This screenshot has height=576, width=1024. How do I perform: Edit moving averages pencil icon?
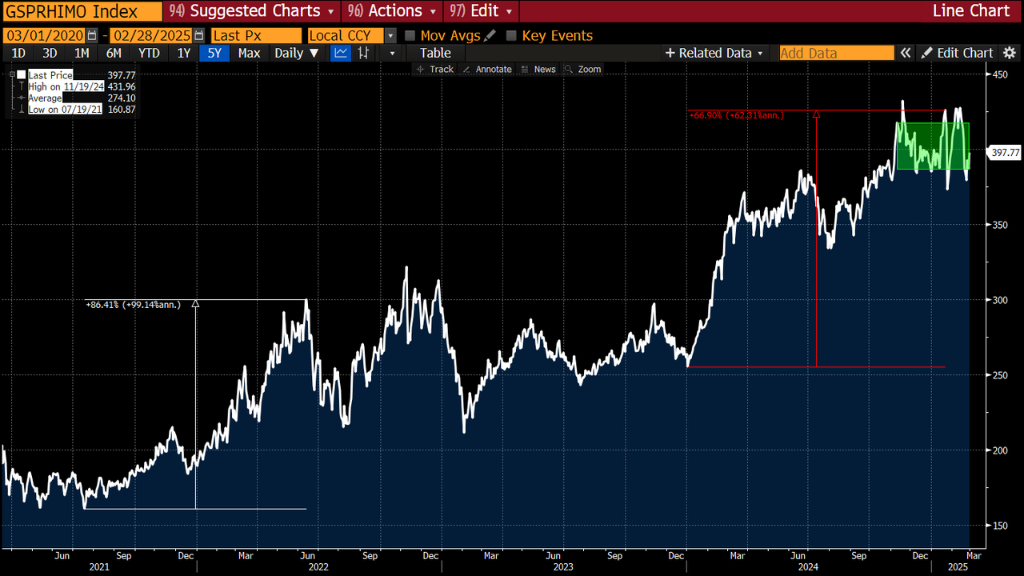pos(490,36)
